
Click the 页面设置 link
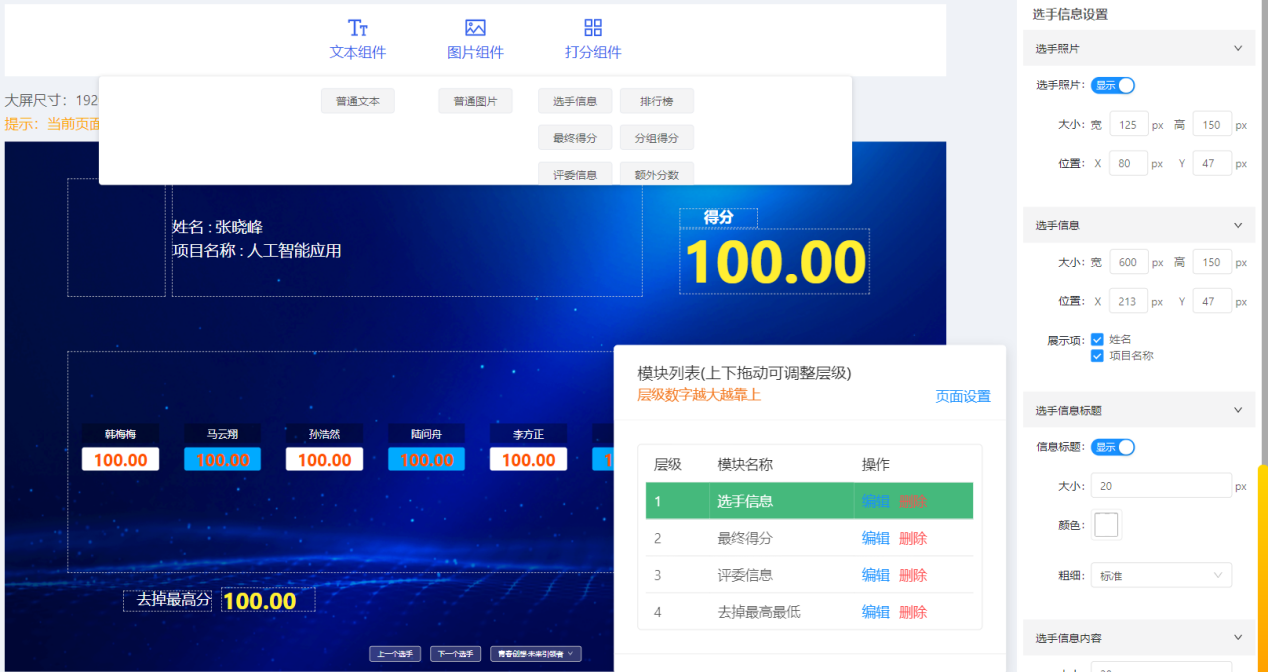[962, 396]
